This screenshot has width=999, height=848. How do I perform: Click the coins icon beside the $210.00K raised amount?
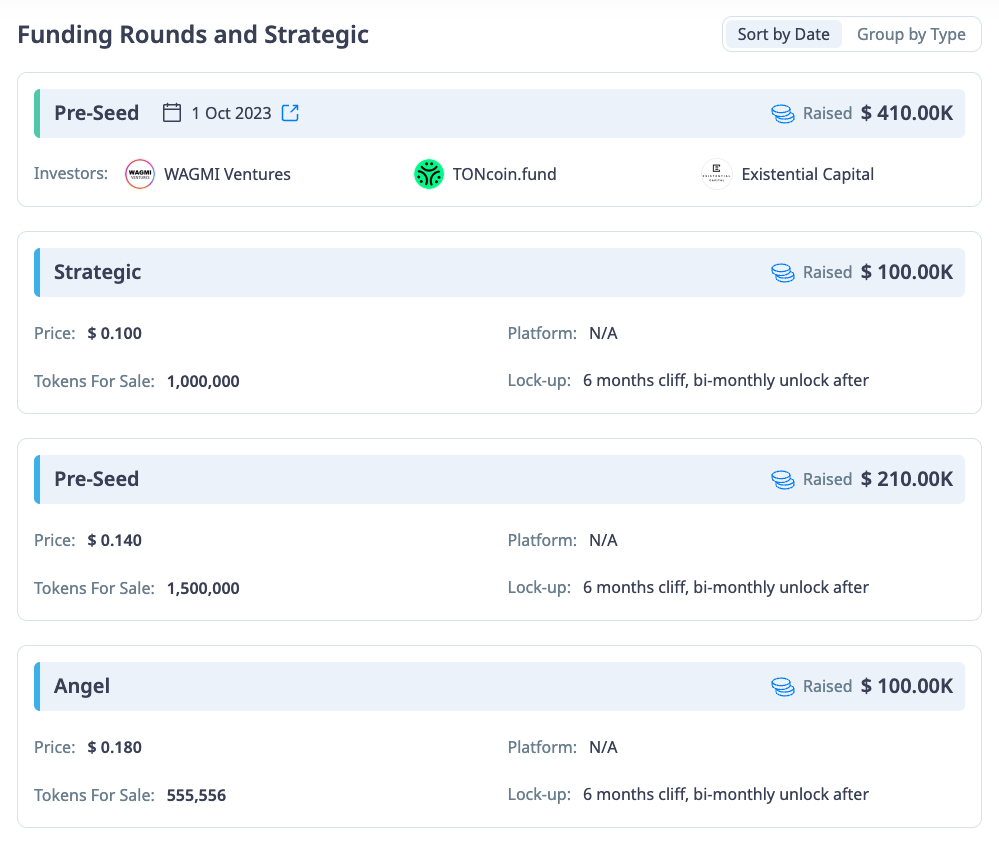point(782,479)
